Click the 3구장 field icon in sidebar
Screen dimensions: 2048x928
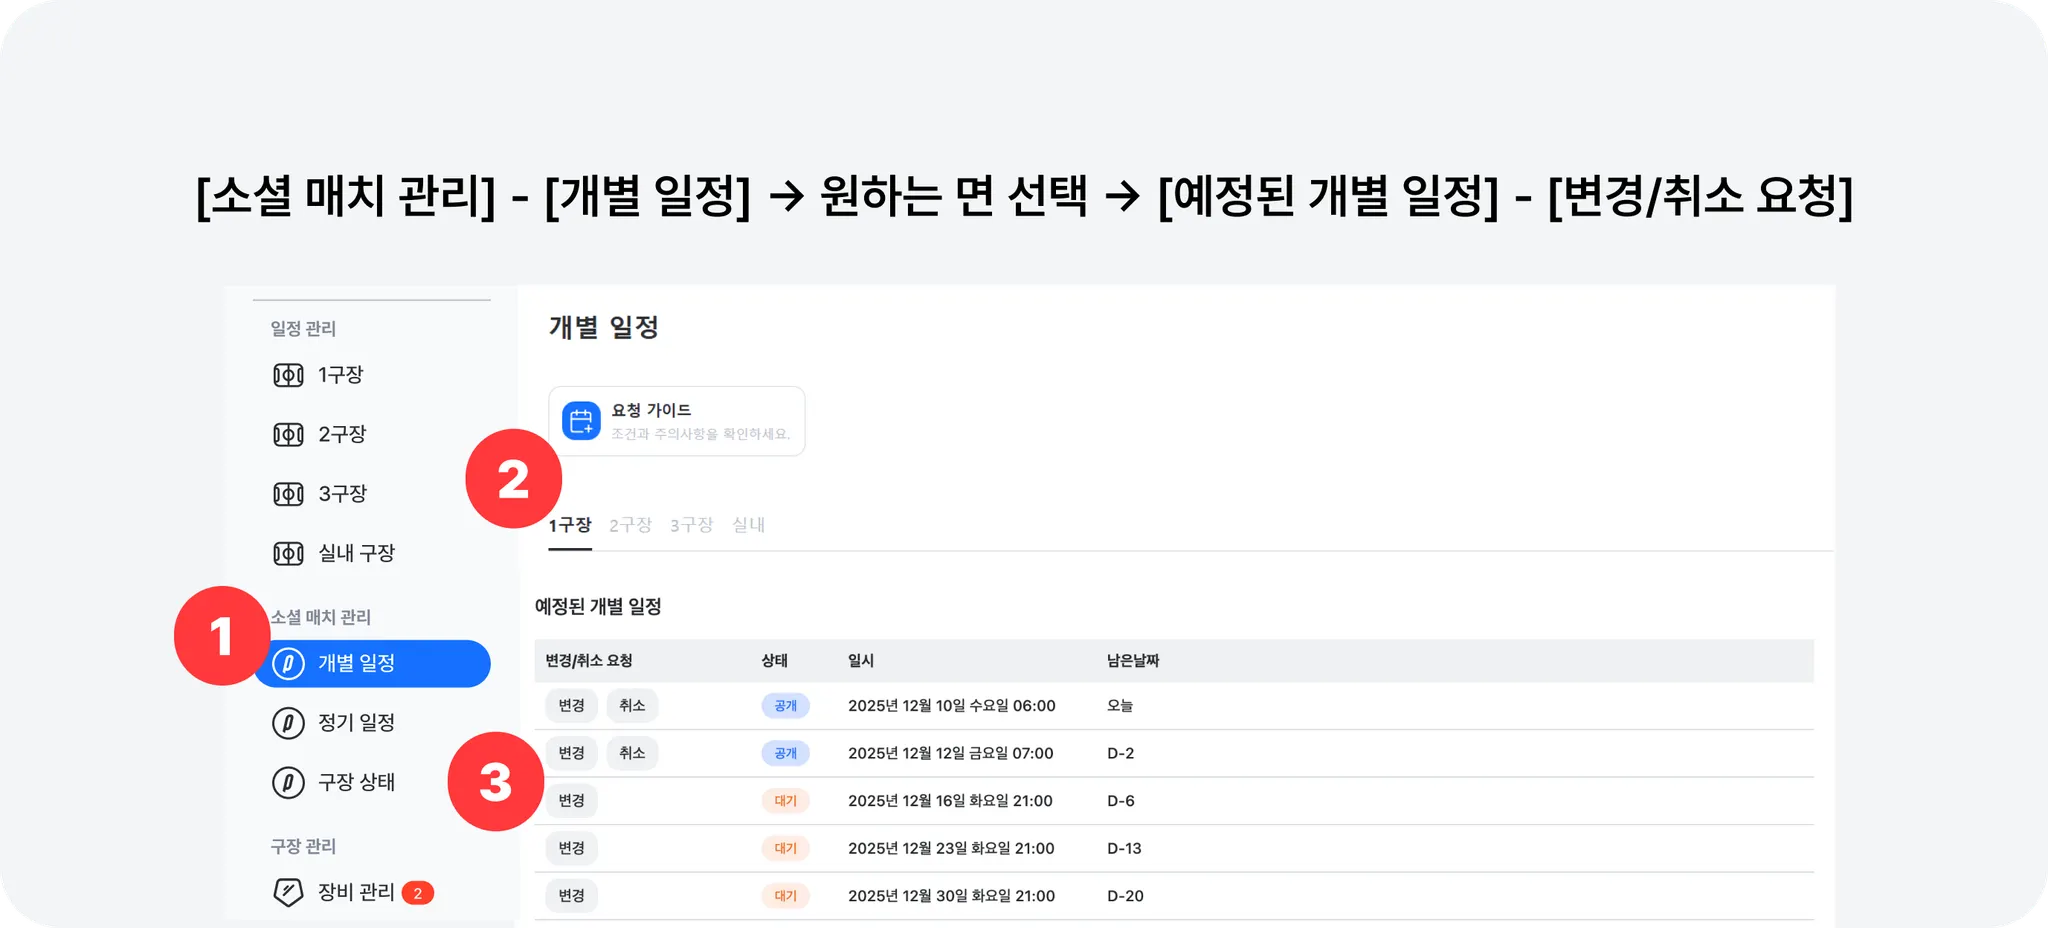pyautogui.click(x=288, y=494)
